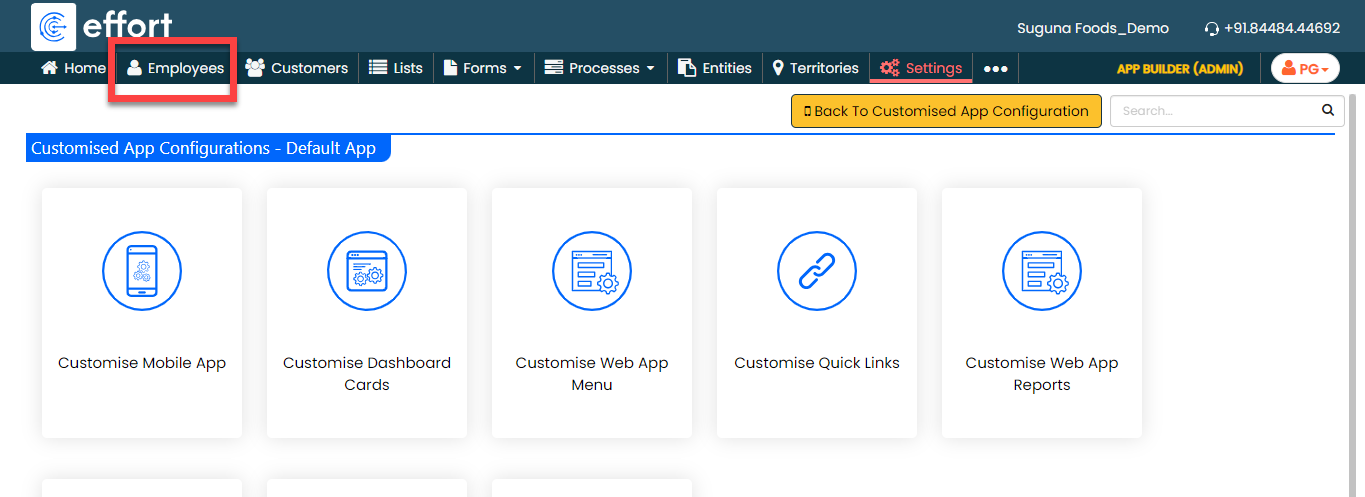Go to Territories in the navbar
The width and height of the screenshot is (1365, 497).
[815, 68]
